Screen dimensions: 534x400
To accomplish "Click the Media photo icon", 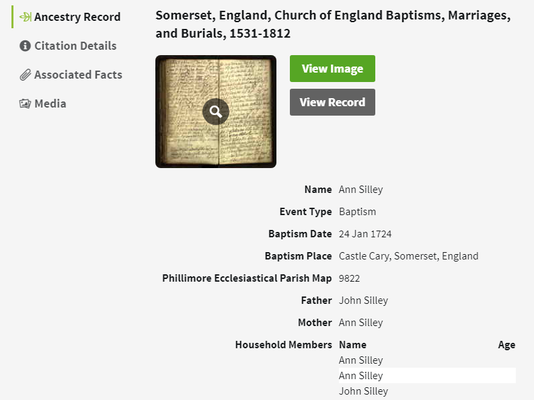I will pos(25,103).
